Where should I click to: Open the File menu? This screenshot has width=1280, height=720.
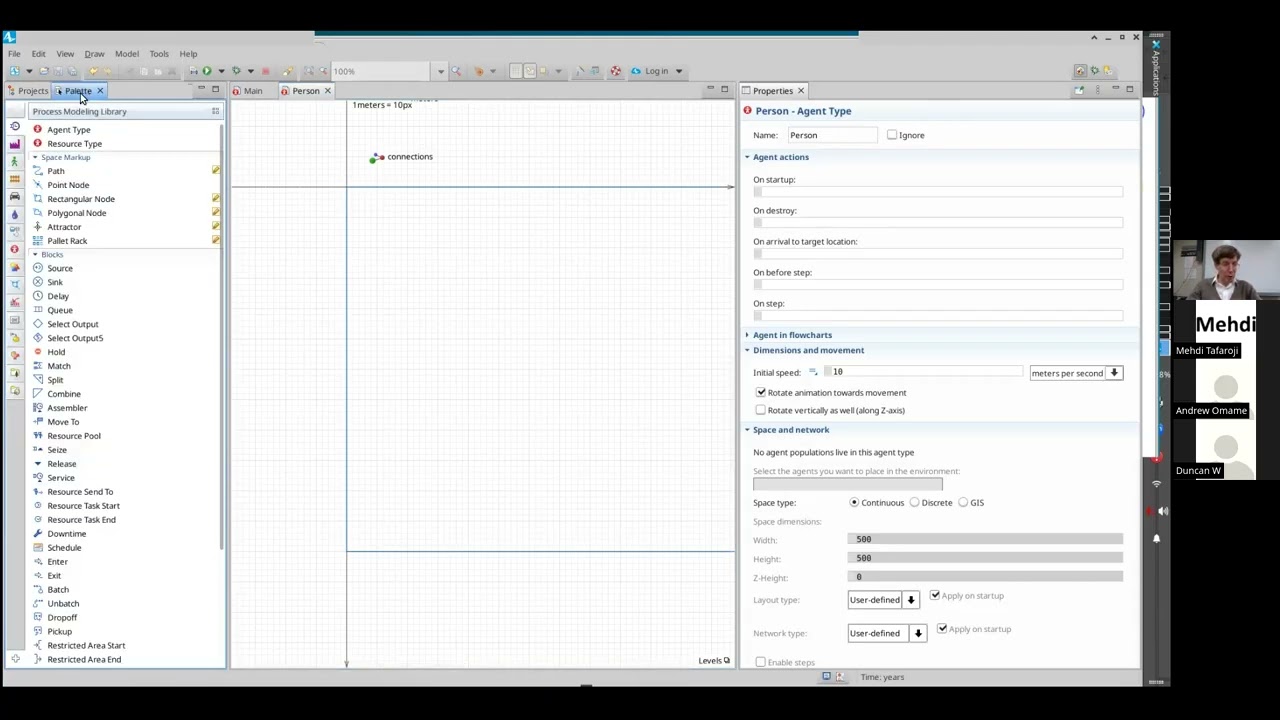tap(14, 54)
